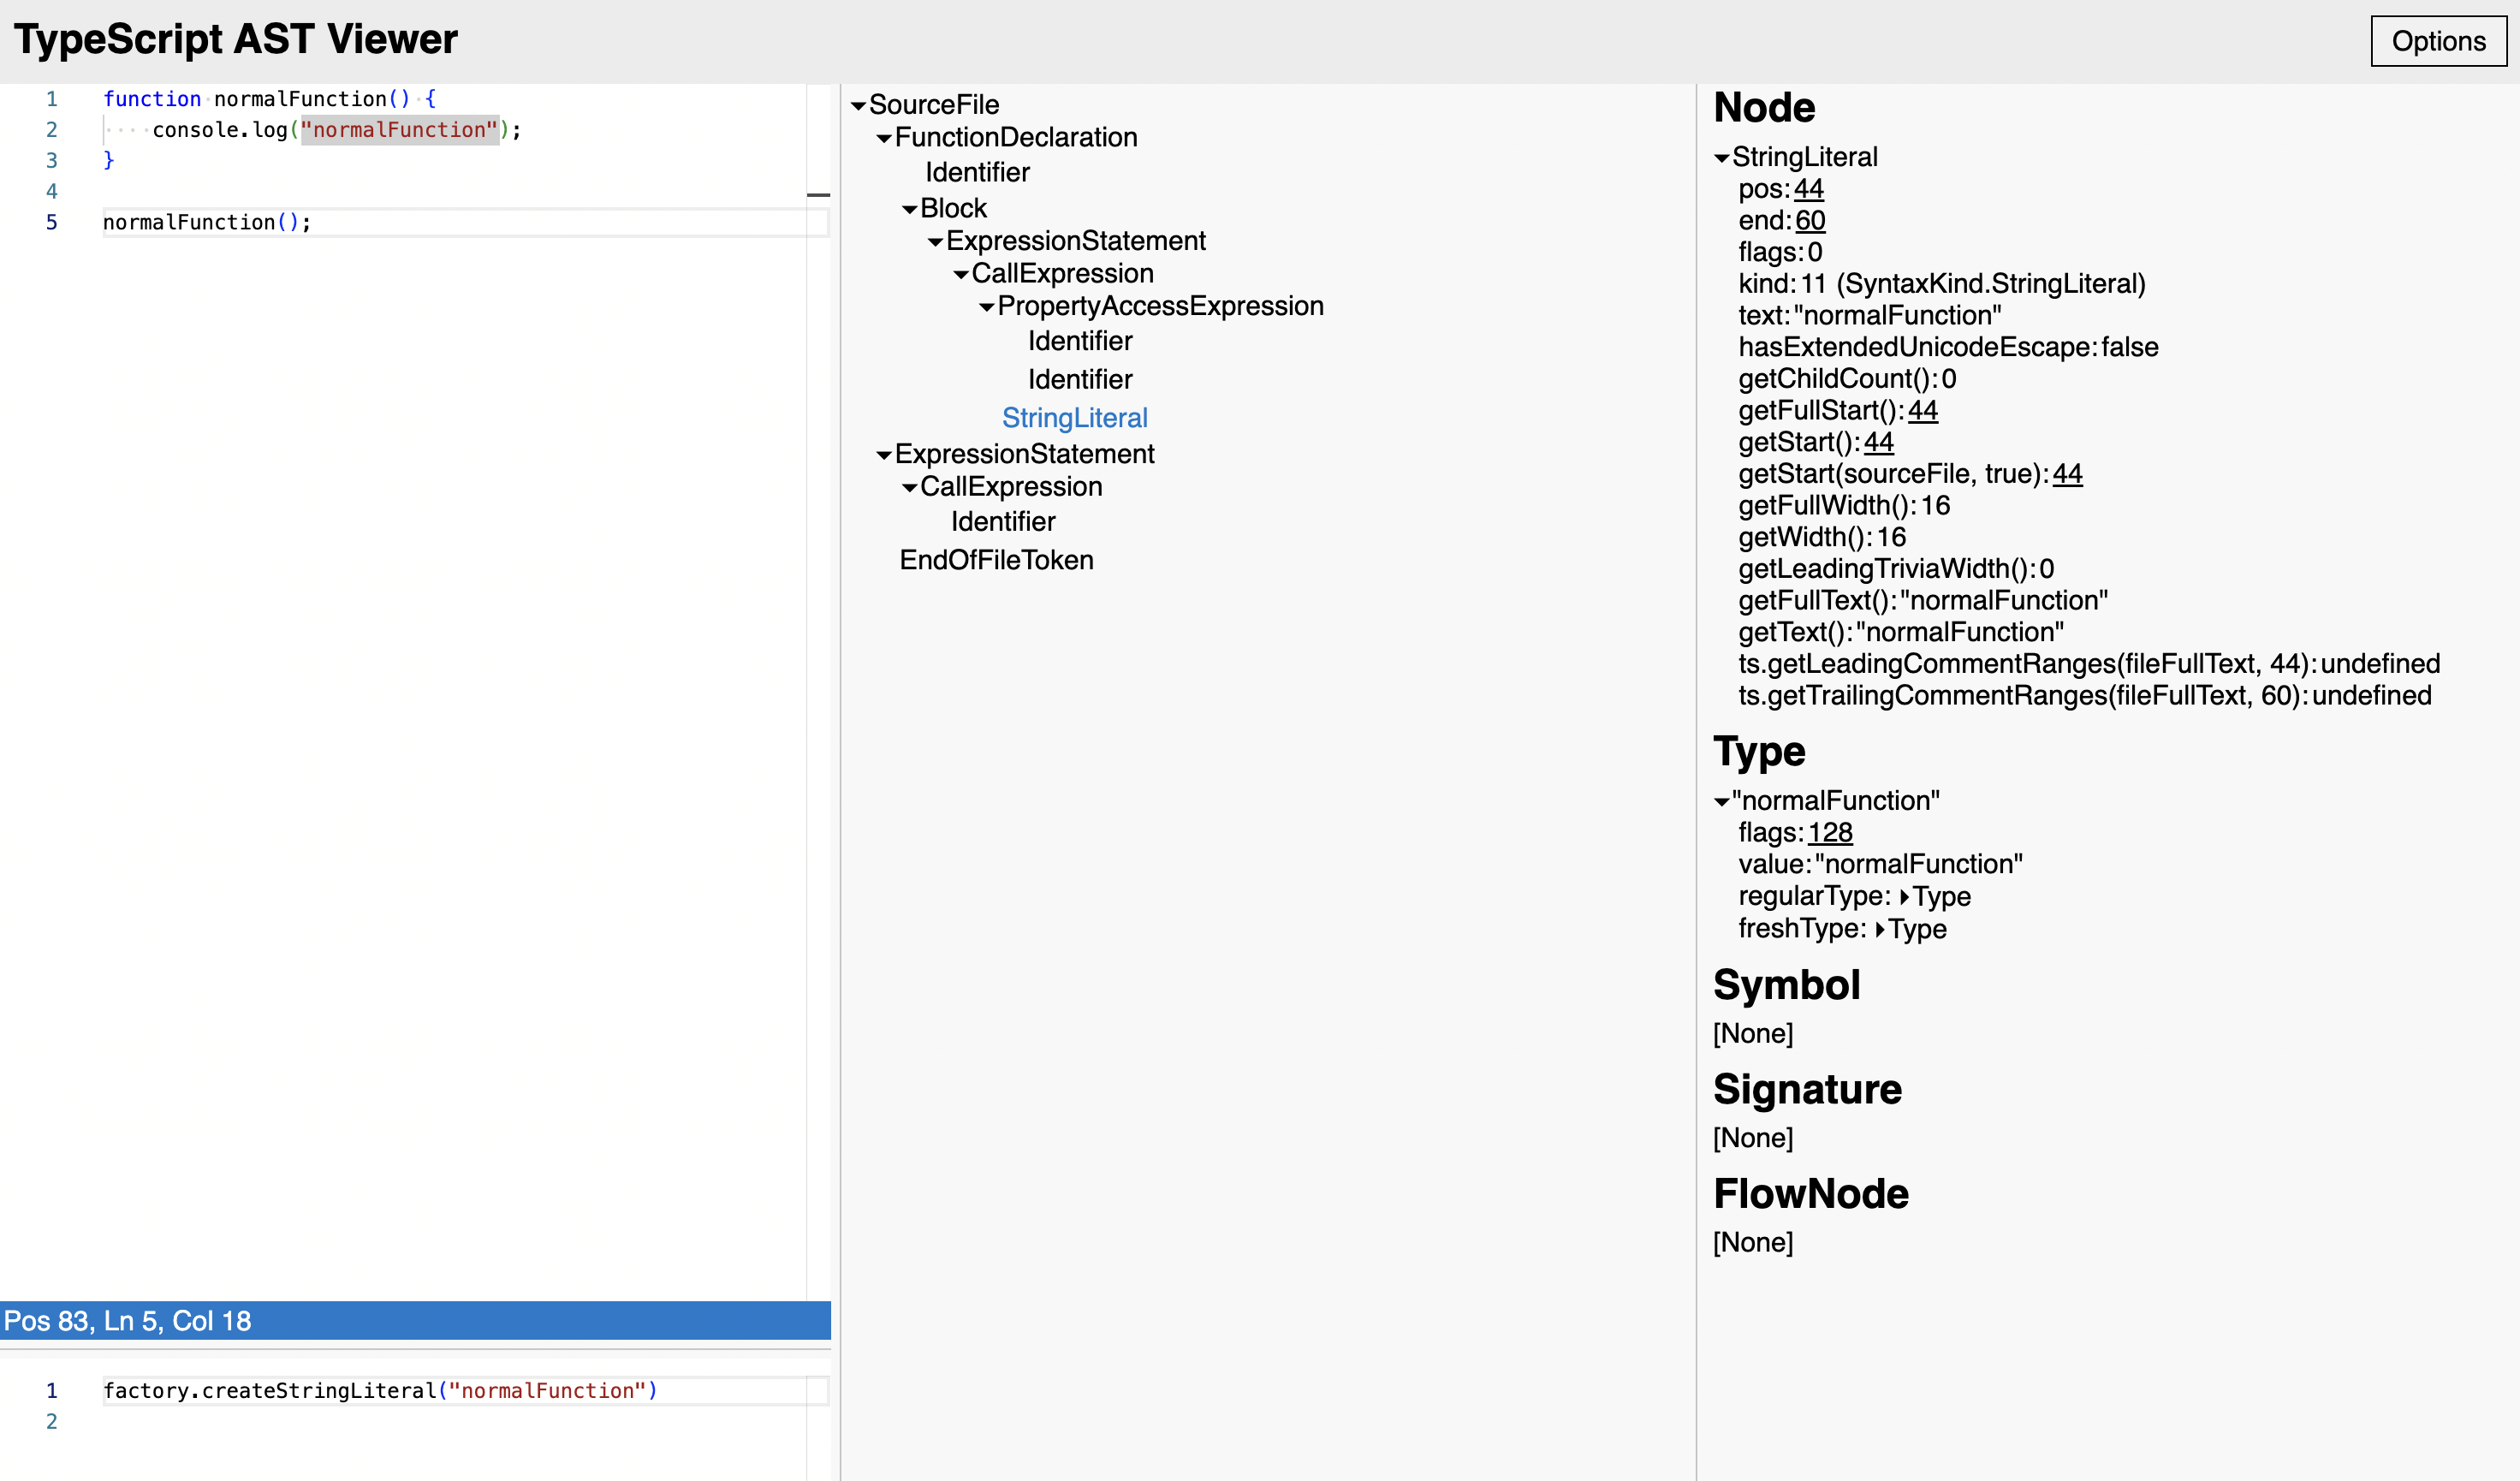2520x1481 pixels.
Task: Expand the regularType Type entry
Action: point(1904,897)
